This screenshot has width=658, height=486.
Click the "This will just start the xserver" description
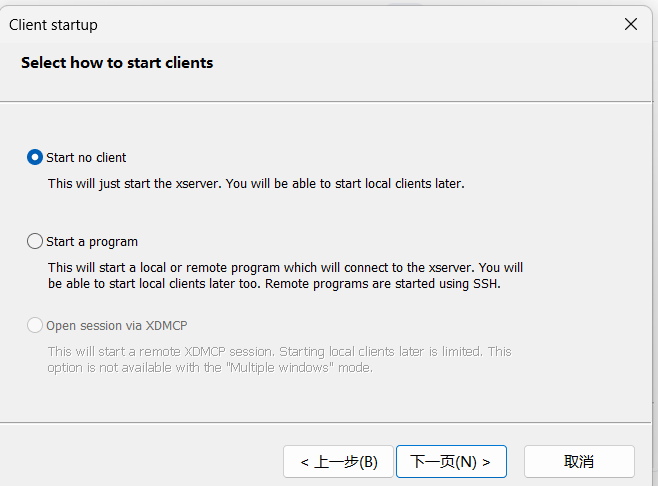(x=256, y=184)
